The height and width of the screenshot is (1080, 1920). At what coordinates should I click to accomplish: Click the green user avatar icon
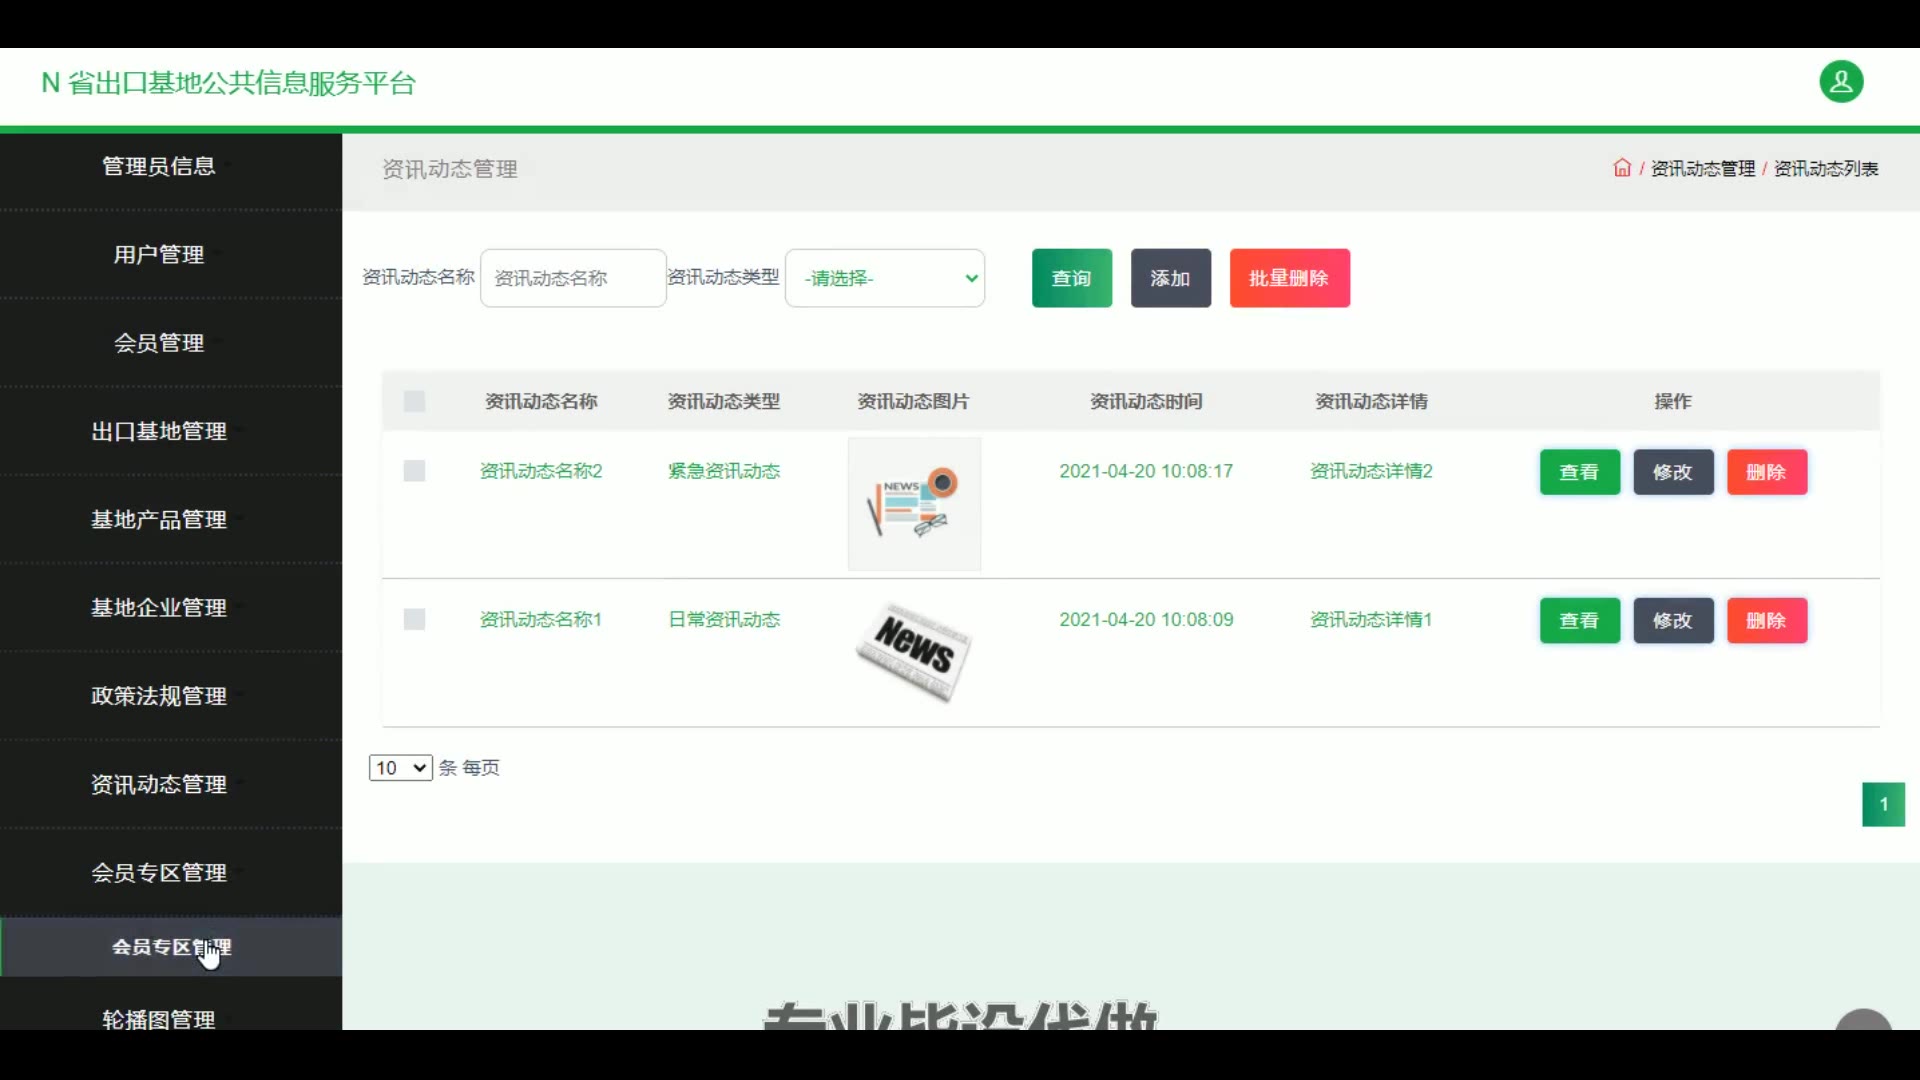pyautogui.click(x=1841, y=82)
